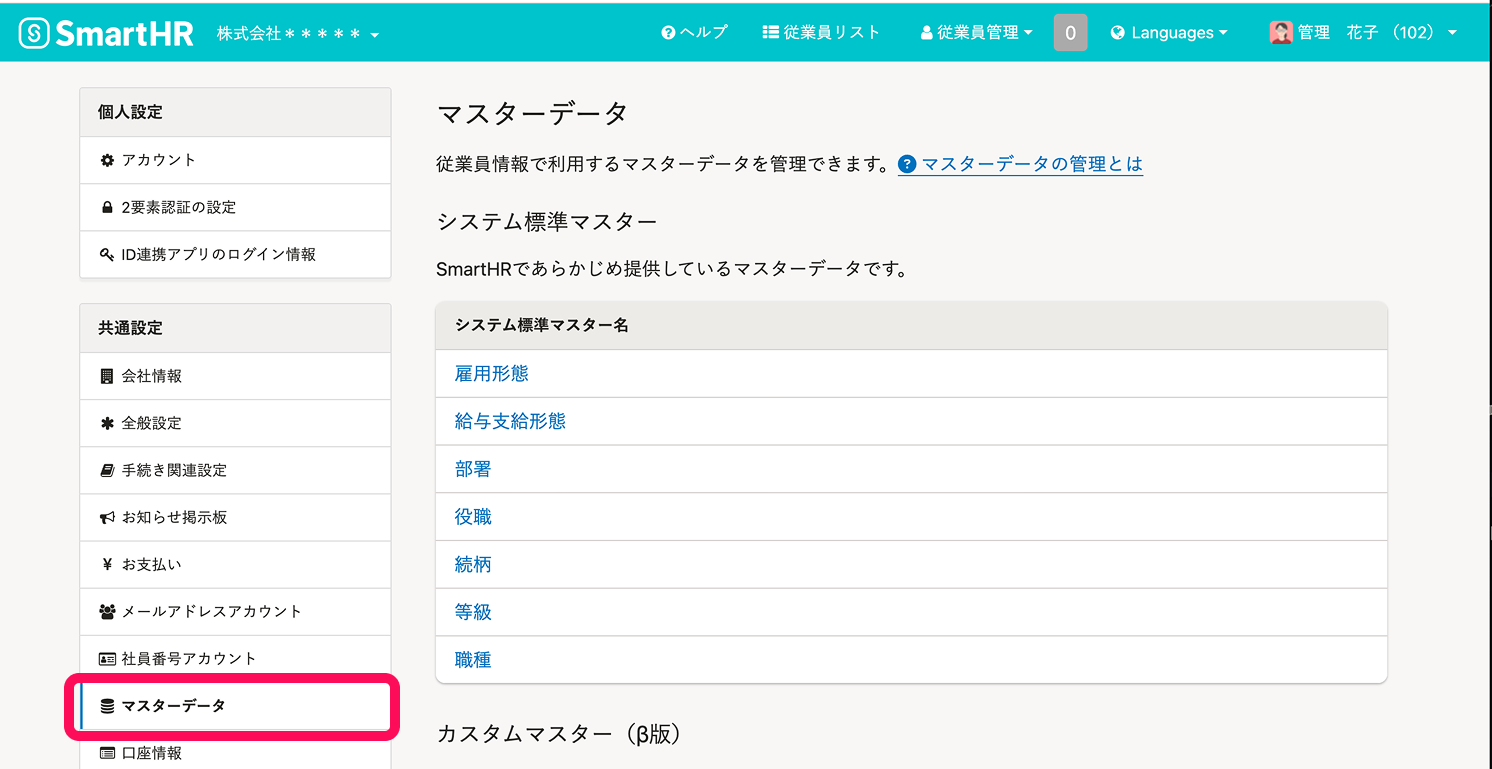Select 口座情報 in the sidebar
Screen dimensions: 1492x769
click(151, 753)
